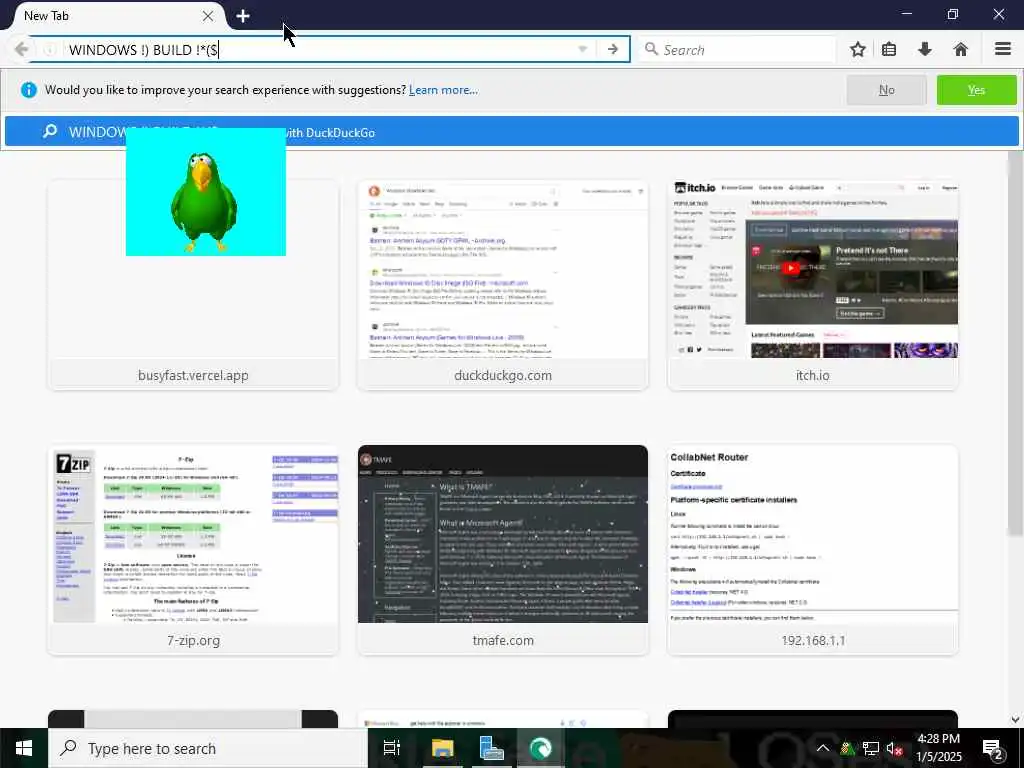The image size is (1024, 768).
Task: Go back with the back arrow
Action: [21, 49]
